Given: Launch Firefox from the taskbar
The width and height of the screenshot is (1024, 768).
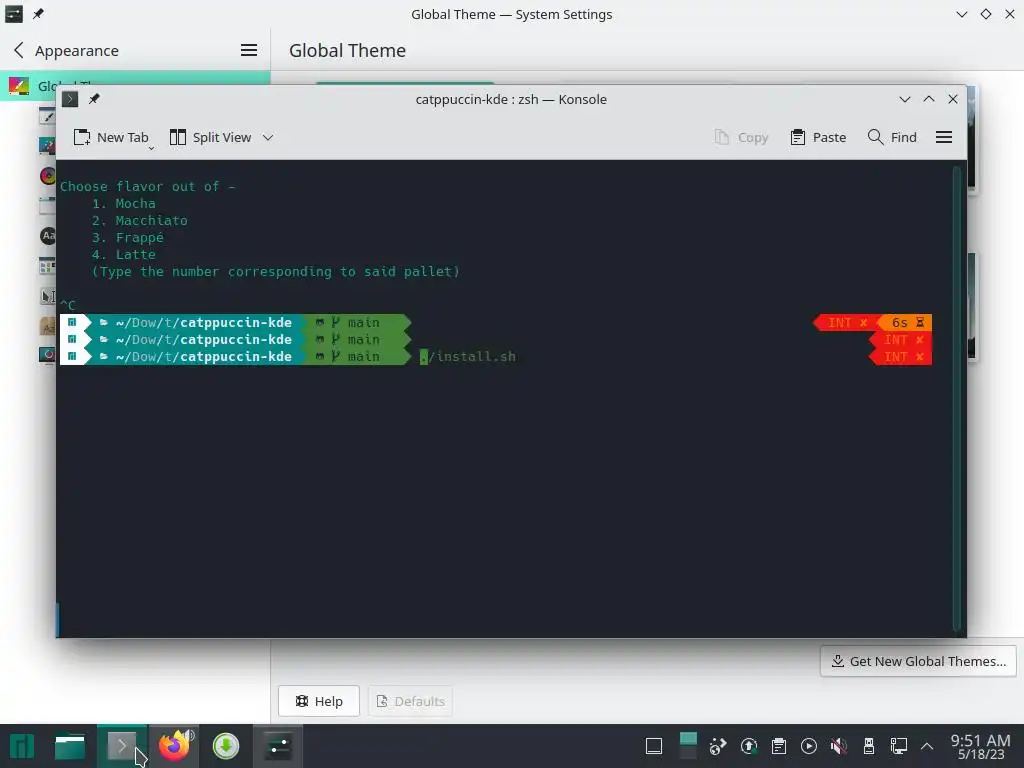Looking at the screenshot, I should click(x=174, y=746).
